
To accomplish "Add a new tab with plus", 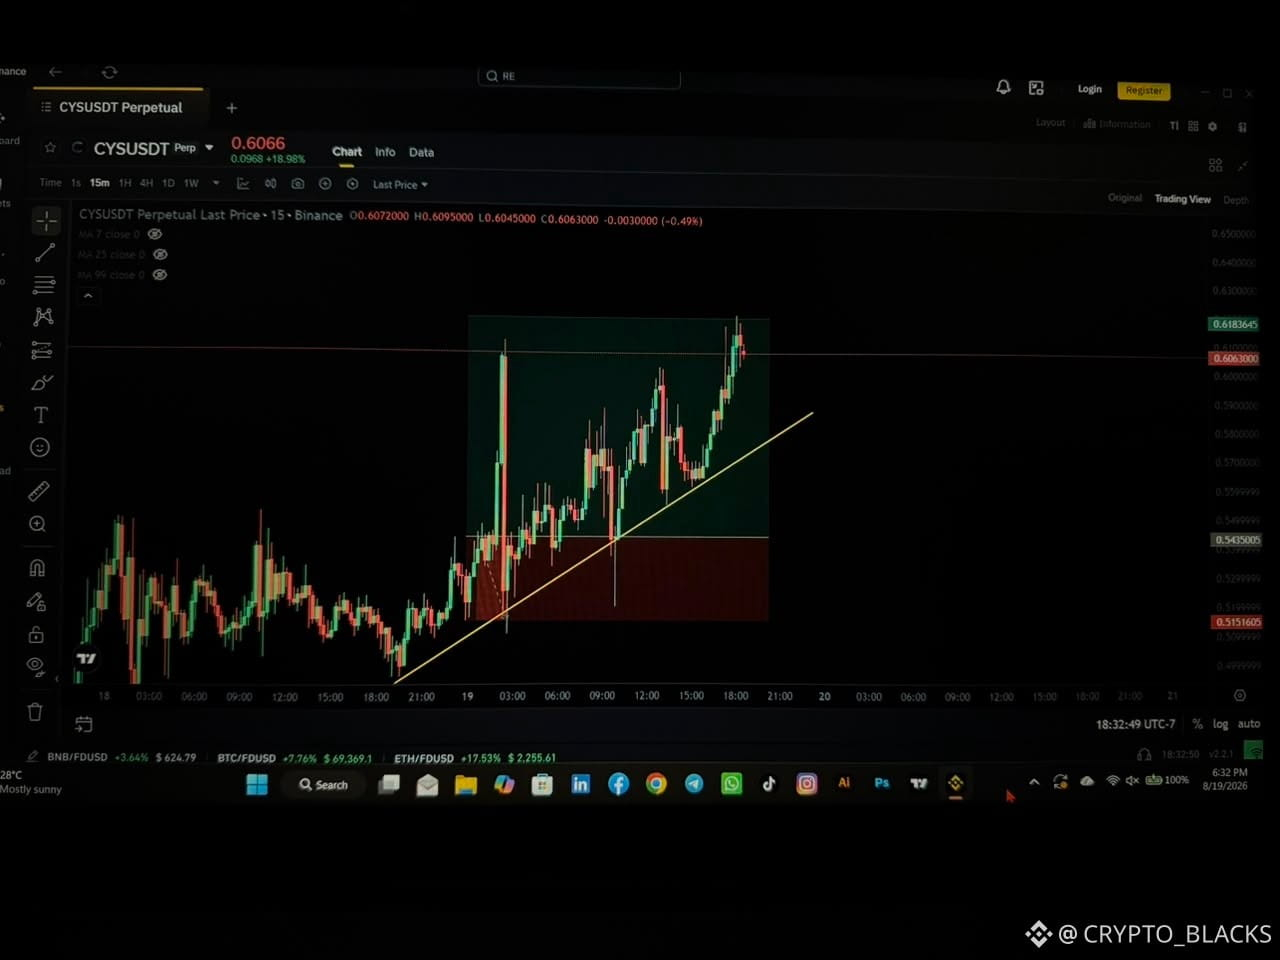I will 231,108.
